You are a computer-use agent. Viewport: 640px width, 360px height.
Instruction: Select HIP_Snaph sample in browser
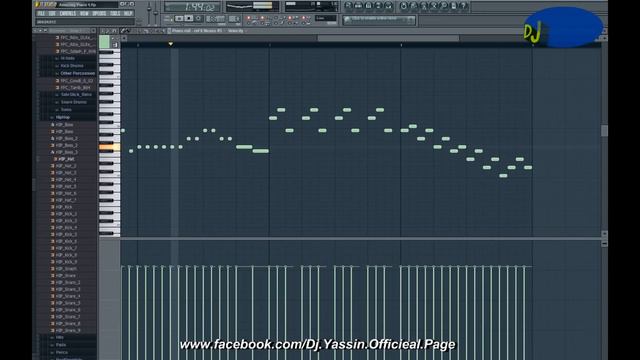[66, 269]
